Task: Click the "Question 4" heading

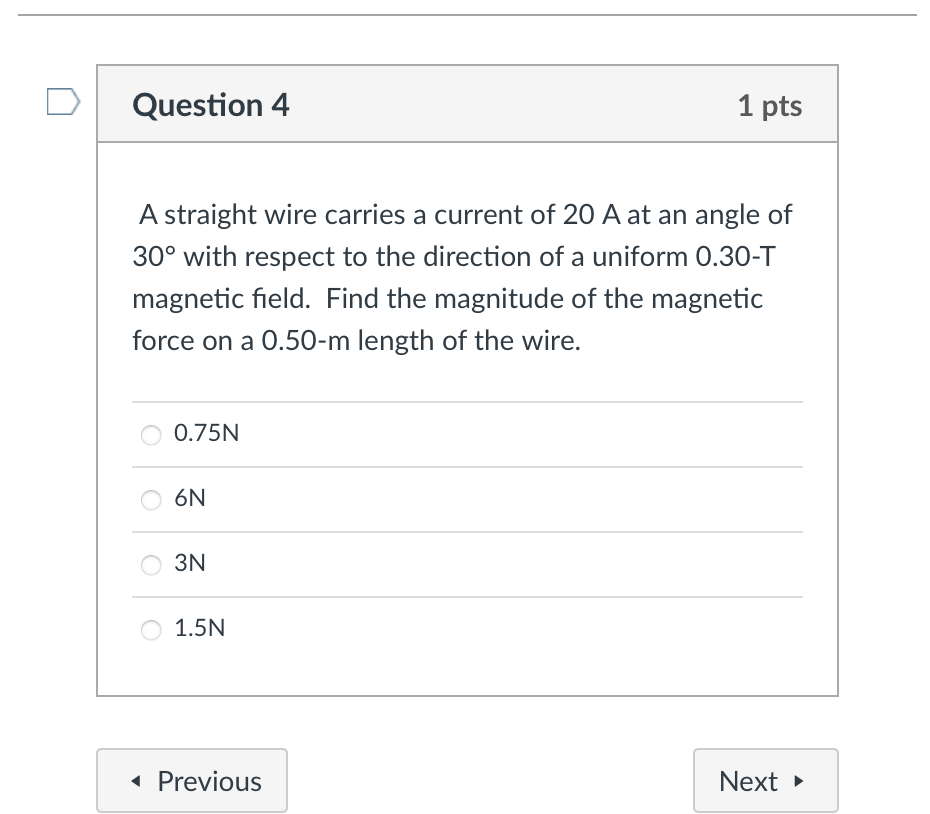Action: click(x=211, y=105)
